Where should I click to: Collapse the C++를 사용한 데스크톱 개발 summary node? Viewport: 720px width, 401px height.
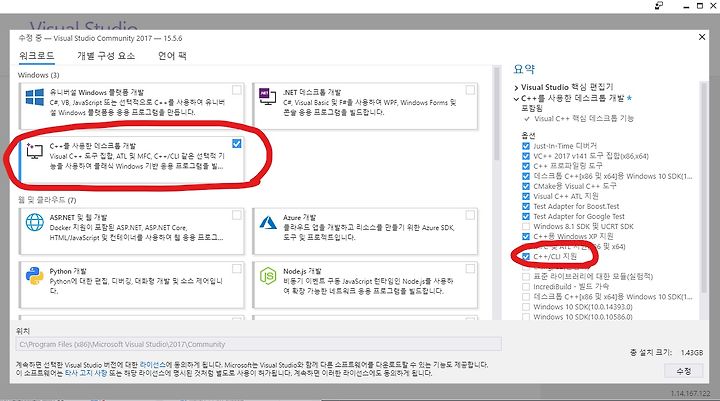tap(516, 99)
